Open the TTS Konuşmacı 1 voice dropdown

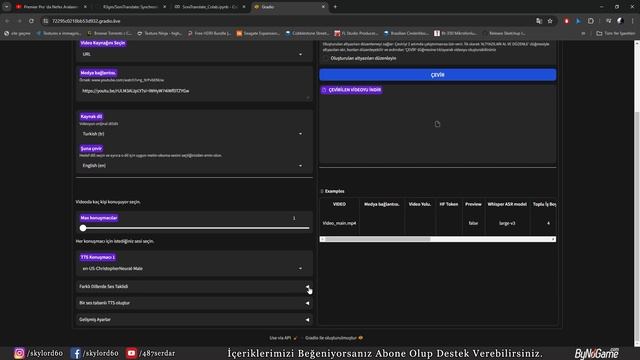tap(193, 269)
